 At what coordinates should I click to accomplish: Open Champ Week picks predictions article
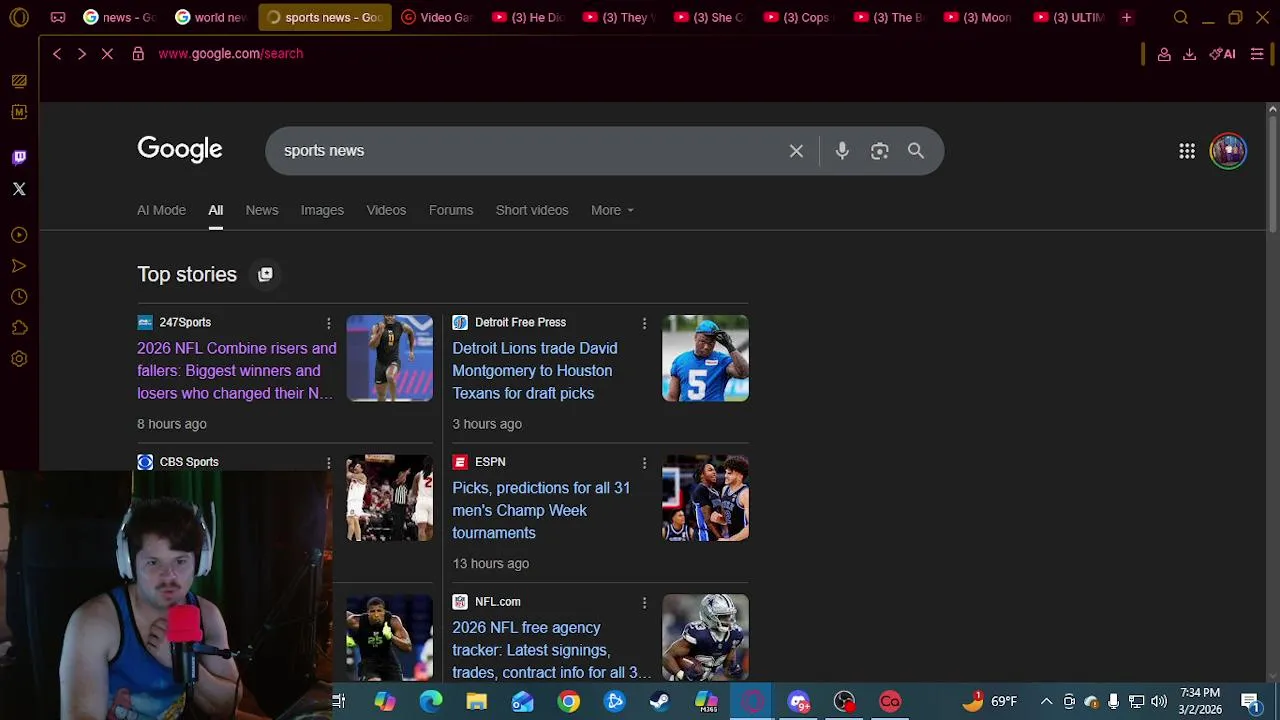[x=541, y=510]
